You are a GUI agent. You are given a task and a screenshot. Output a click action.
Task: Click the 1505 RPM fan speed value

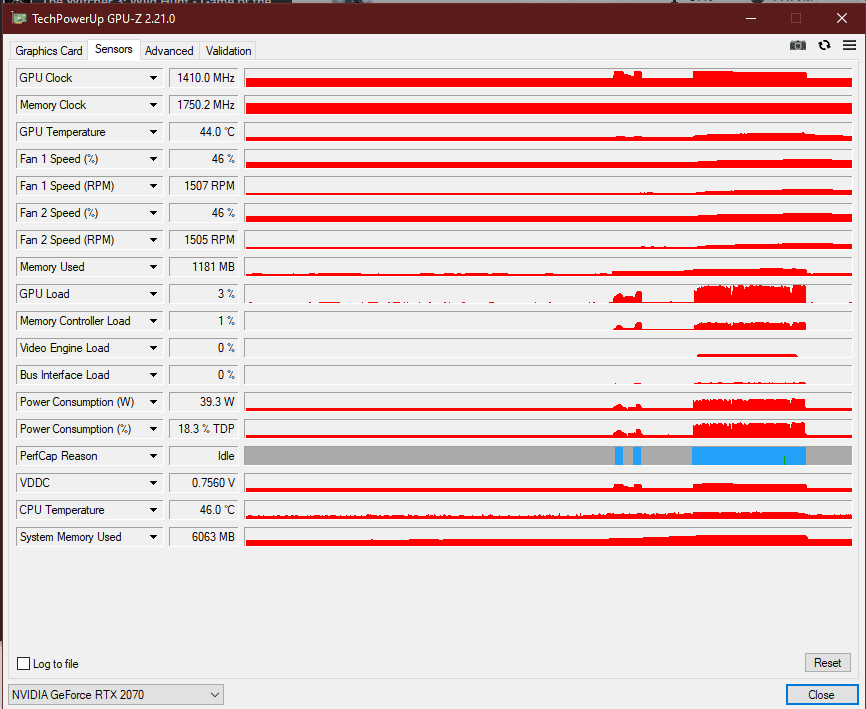tap(204, 240)
